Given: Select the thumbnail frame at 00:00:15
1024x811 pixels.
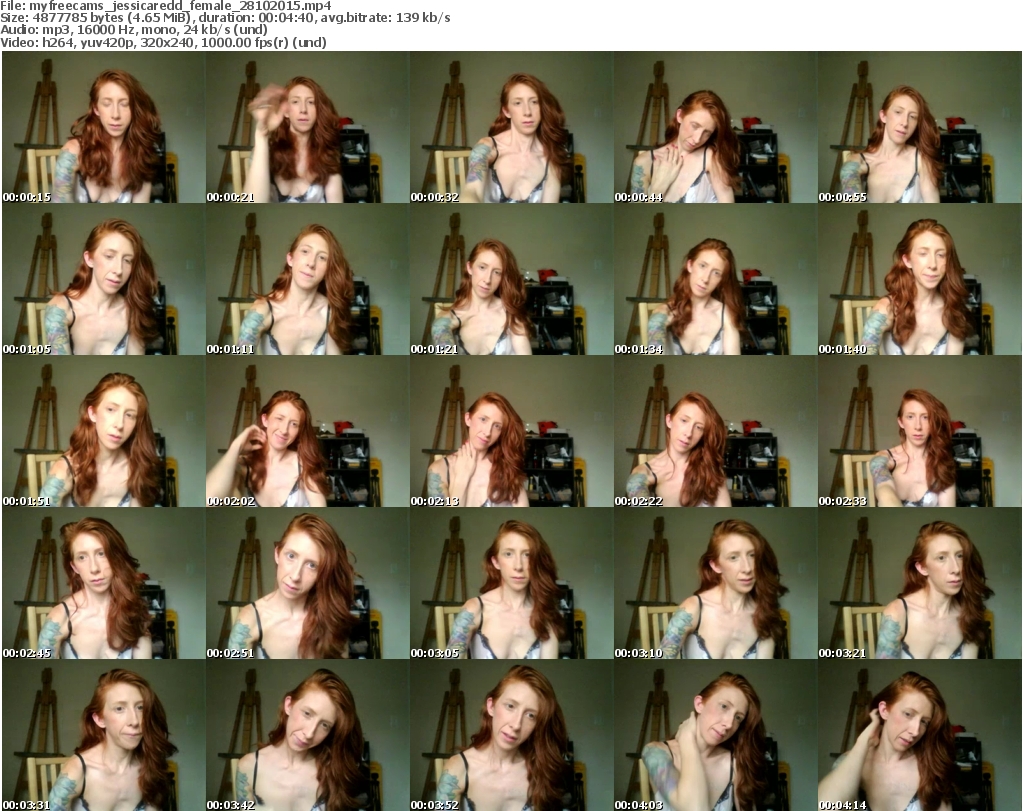Looking at the screenshot, I should point(104,127).
